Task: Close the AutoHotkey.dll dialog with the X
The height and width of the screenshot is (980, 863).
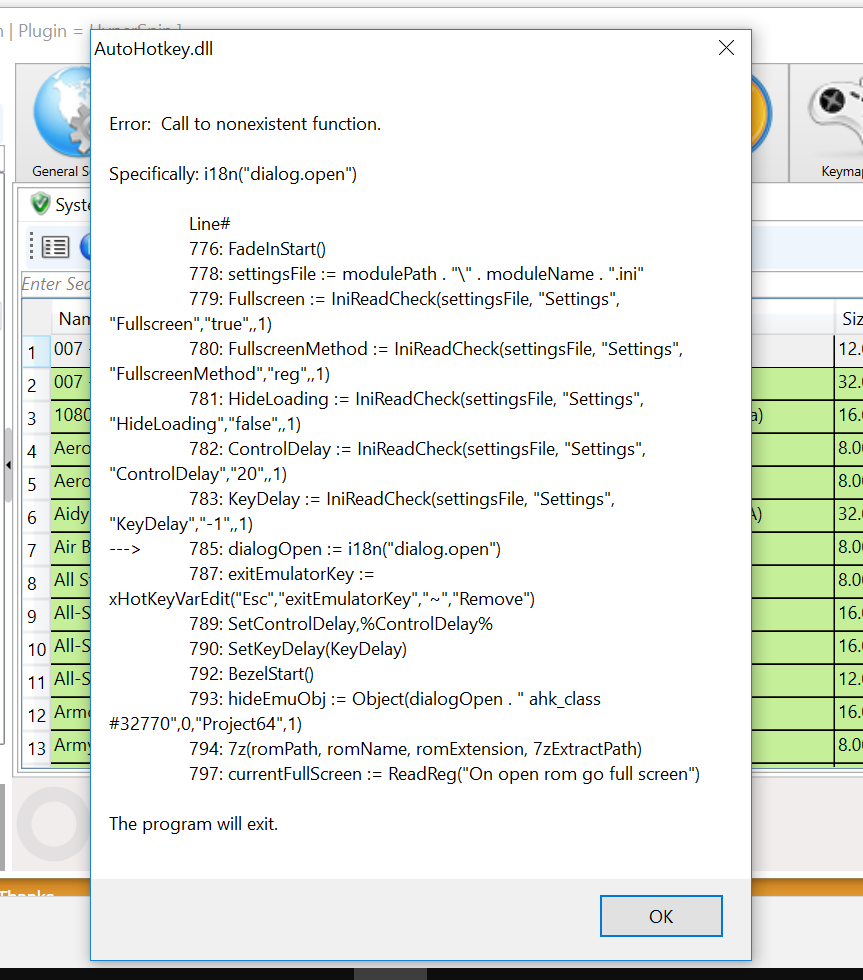Action: 726,48
